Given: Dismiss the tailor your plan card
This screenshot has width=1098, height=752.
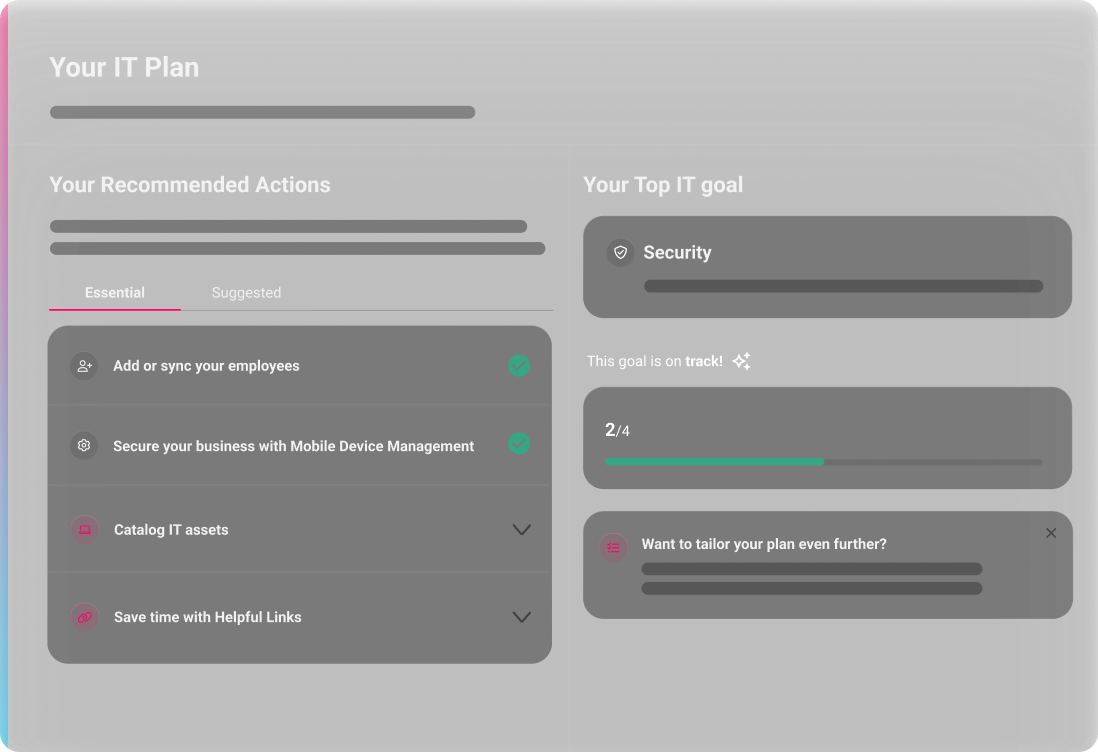Looking at the screenshot, I should click(x=1051, y=534).
